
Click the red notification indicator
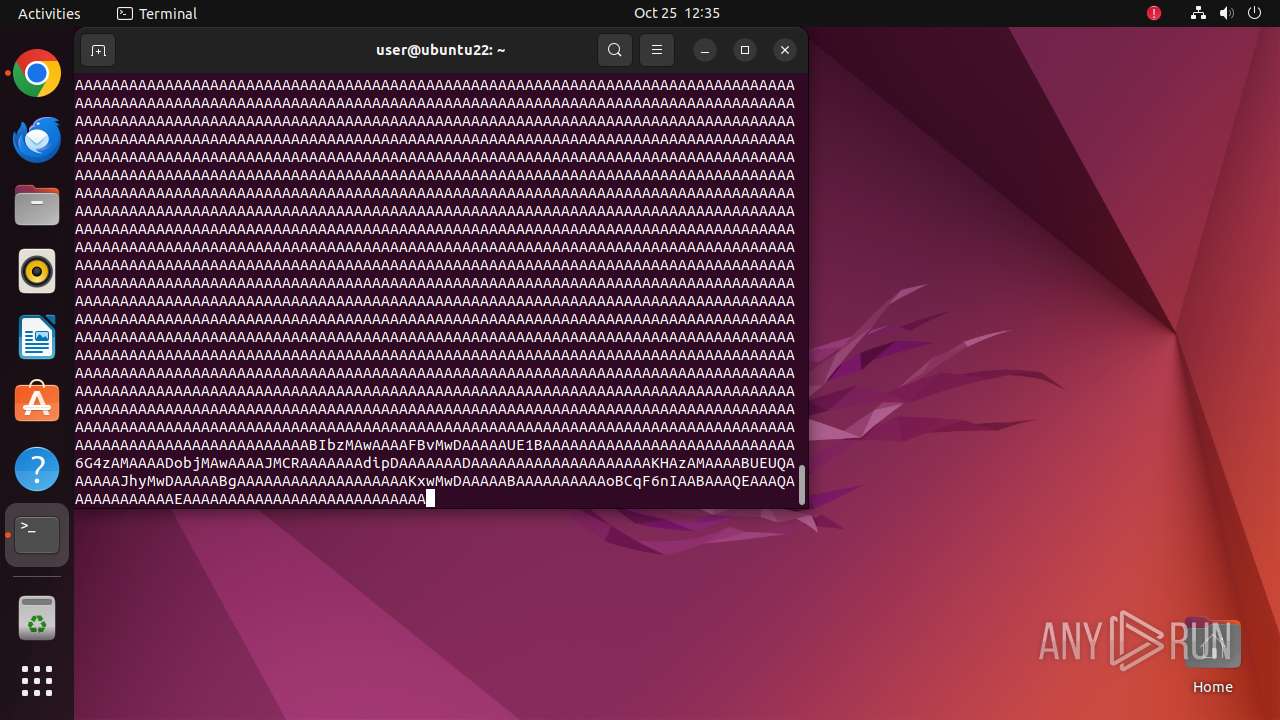(1154, 13)
